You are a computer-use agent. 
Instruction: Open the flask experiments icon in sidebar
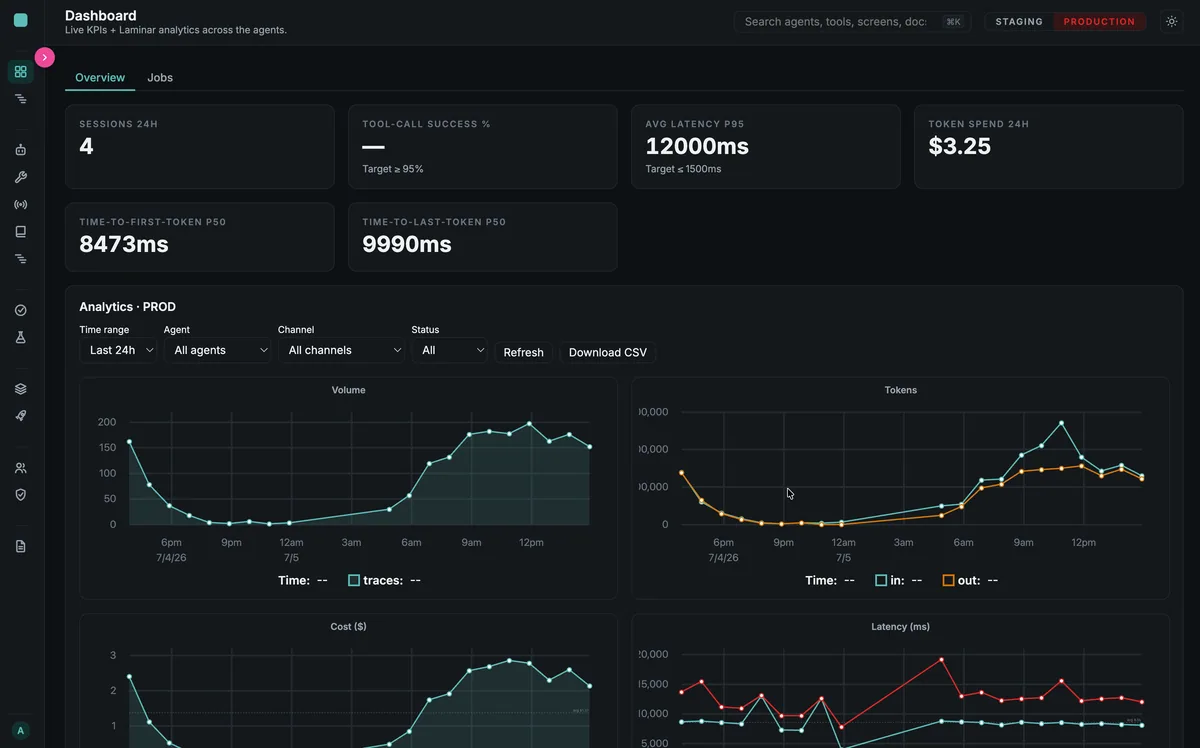20,338
